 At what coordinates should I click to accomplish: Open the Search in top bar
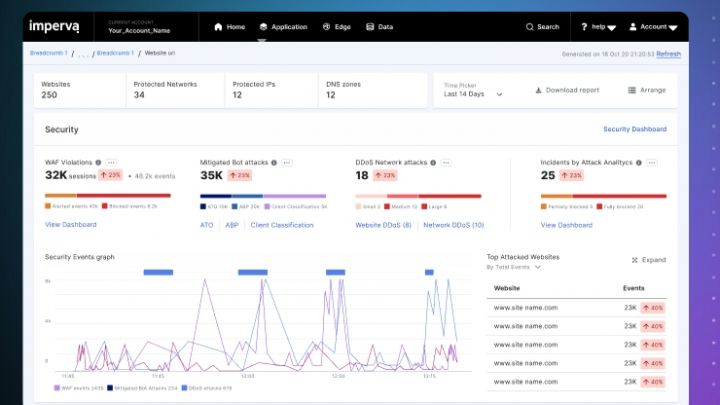[x=542, y=27]
